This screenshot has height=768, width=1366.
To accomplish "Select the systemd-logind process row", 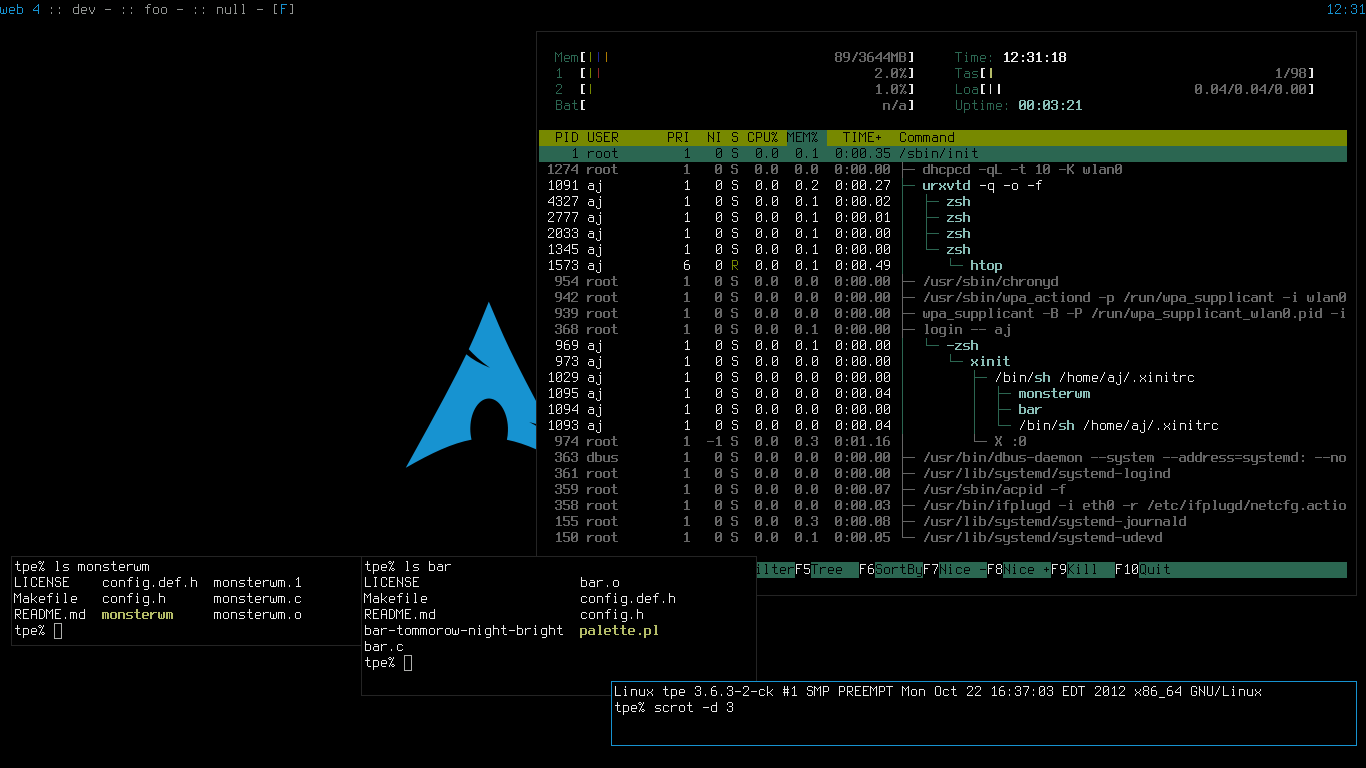I will [943, 474].
